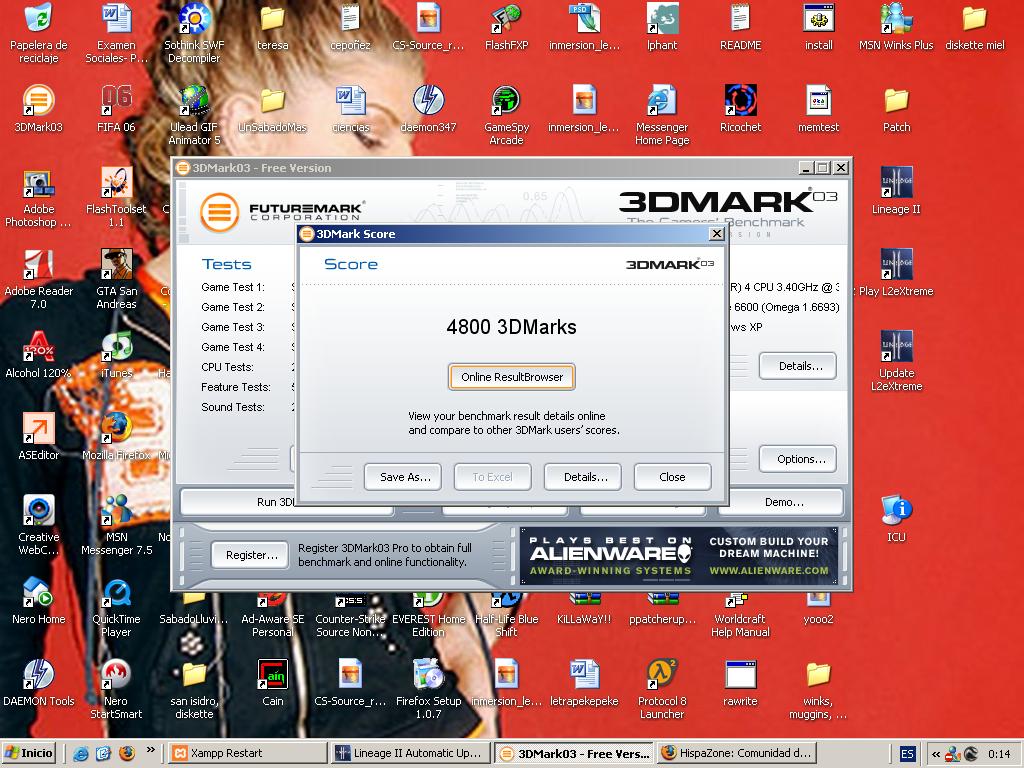Switch to Xampp Restart taskbar item

[246, 753]
